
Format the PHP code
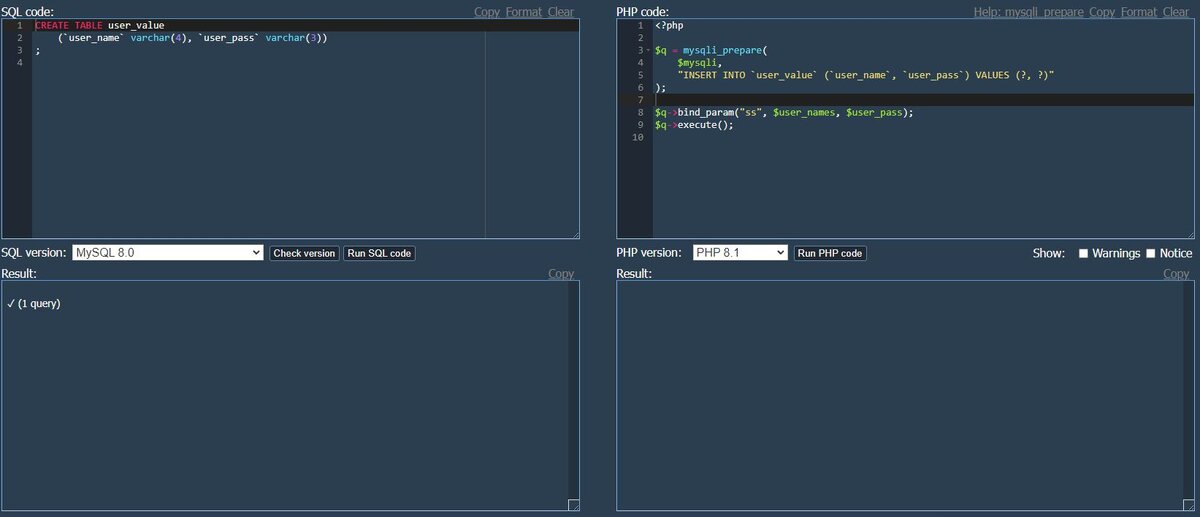pos(1138,12)
